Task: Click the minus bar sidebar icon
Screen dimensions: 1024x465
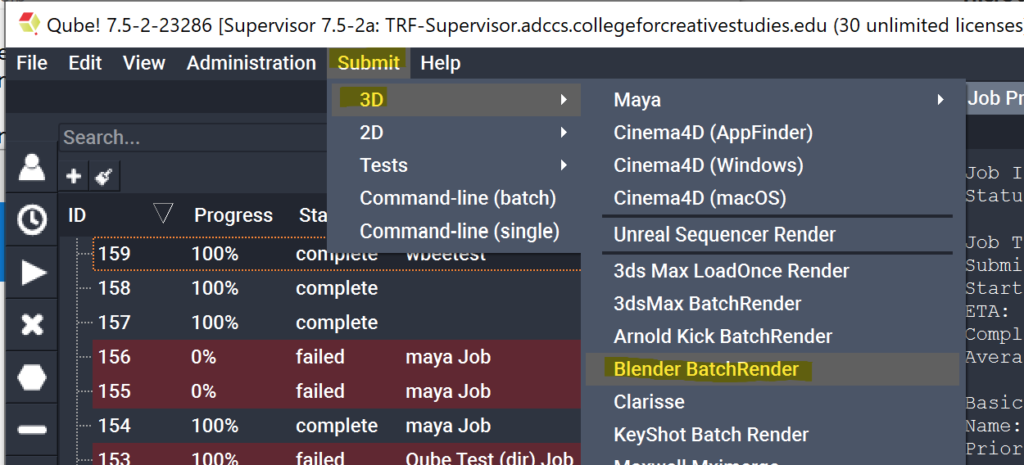Action: [33, 429]
